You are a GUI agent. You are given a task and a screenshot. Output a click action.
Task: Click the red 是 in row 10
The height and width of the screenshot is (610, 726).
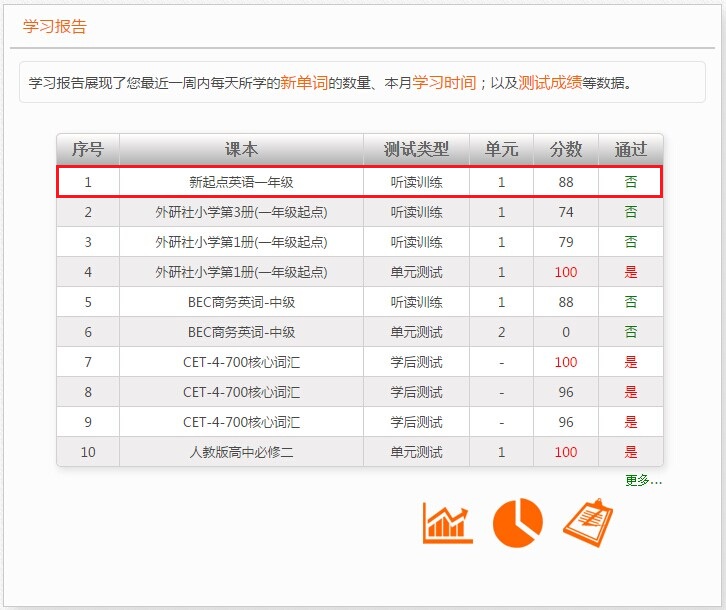click(631, 452)
